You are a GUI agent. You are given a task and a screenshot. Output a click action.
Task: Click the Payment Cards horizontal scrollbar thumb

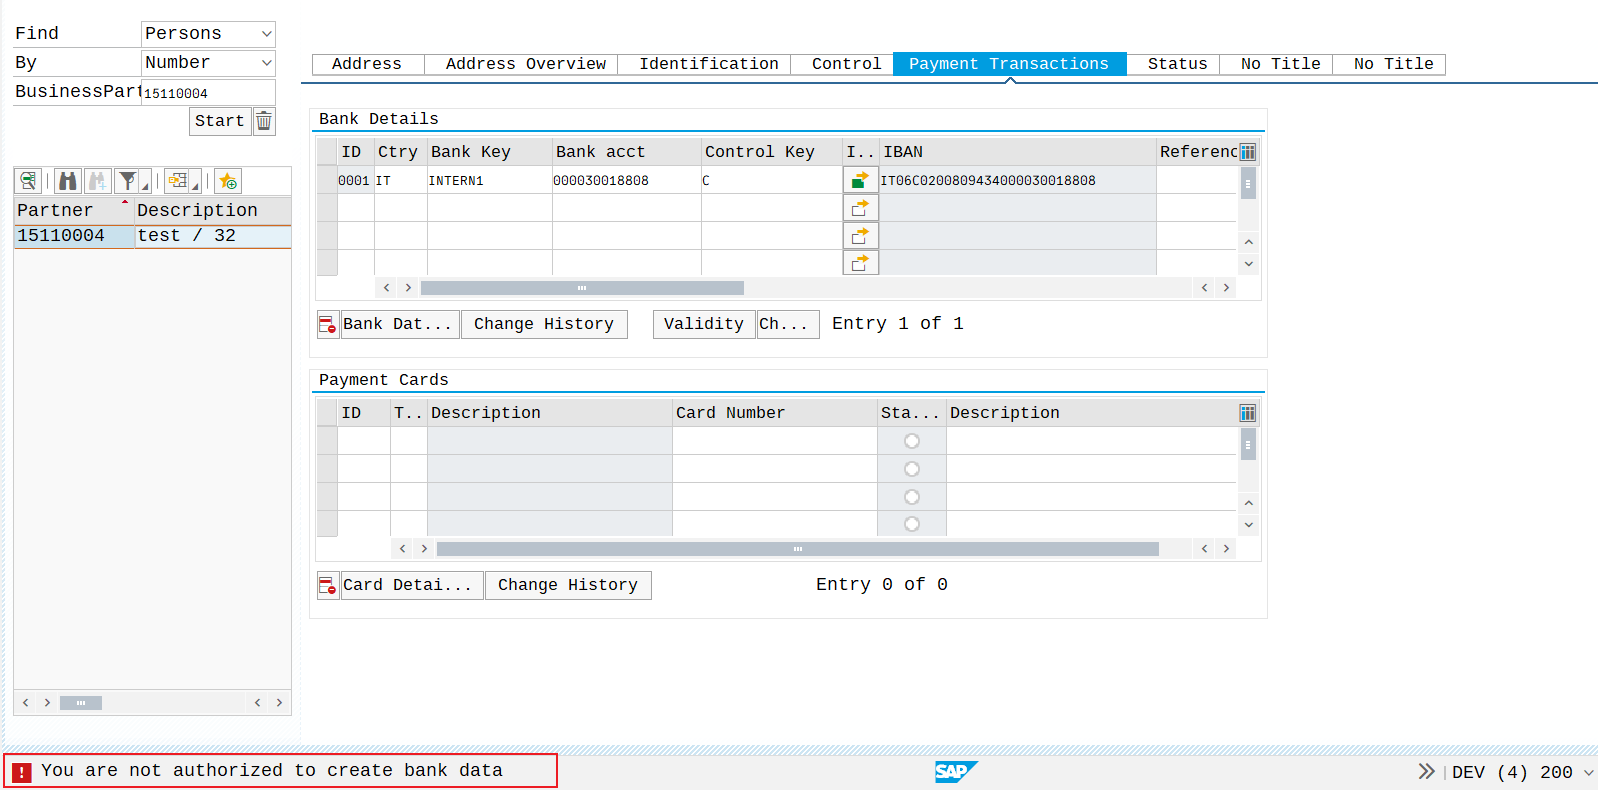pyautogui.click(x=798, y=549)
